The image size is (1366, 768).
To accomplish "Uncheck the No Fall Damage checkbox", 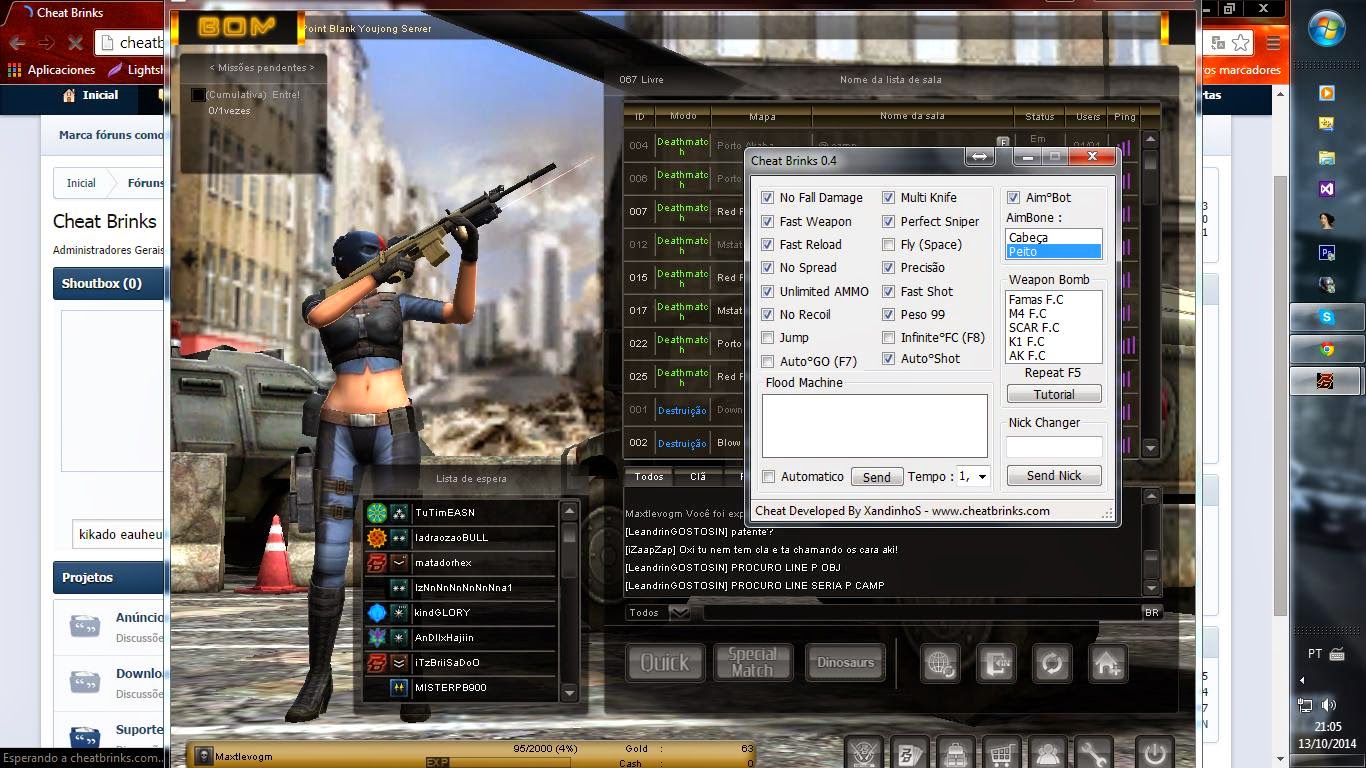I will pos(768,198).
